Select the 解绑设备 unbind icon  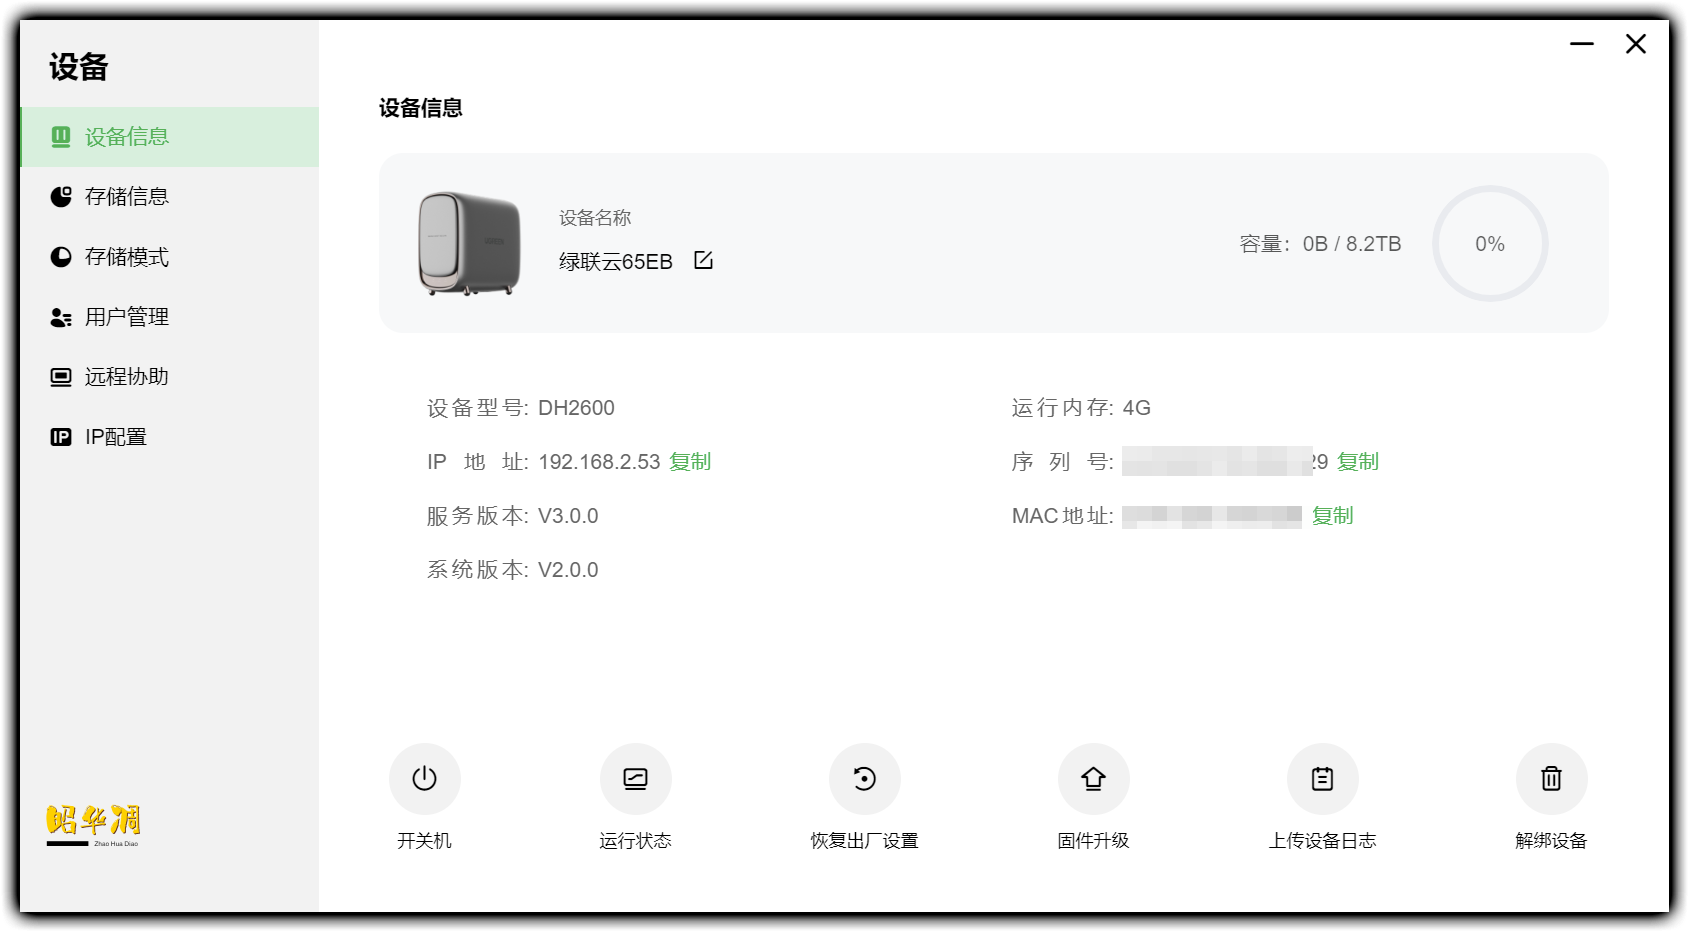[x=1551, y=778]
